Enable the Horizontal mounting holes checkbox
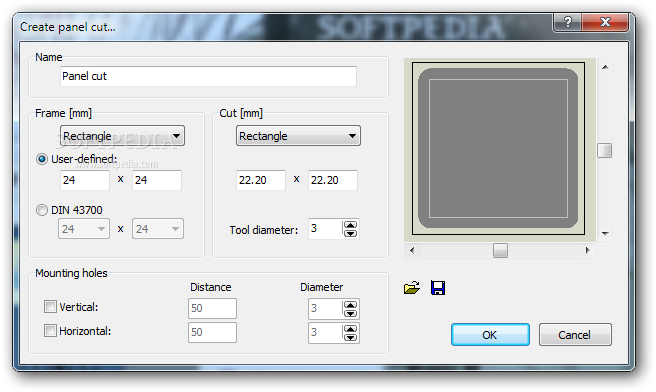Image resolution: width=656 pixels, height=392 pixels. (50, 331)
